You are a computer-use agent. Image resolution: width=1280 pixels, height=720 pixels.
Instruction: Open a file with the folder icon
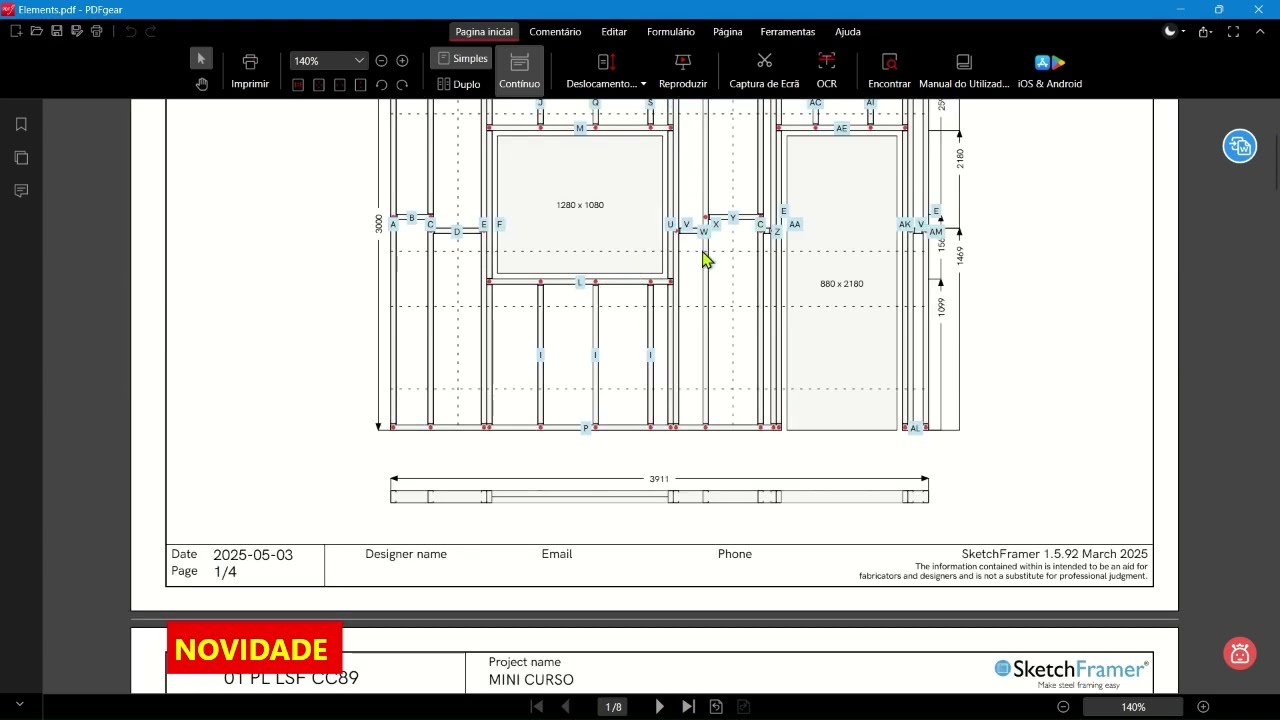pyautogui.click(x=36, y=31)
